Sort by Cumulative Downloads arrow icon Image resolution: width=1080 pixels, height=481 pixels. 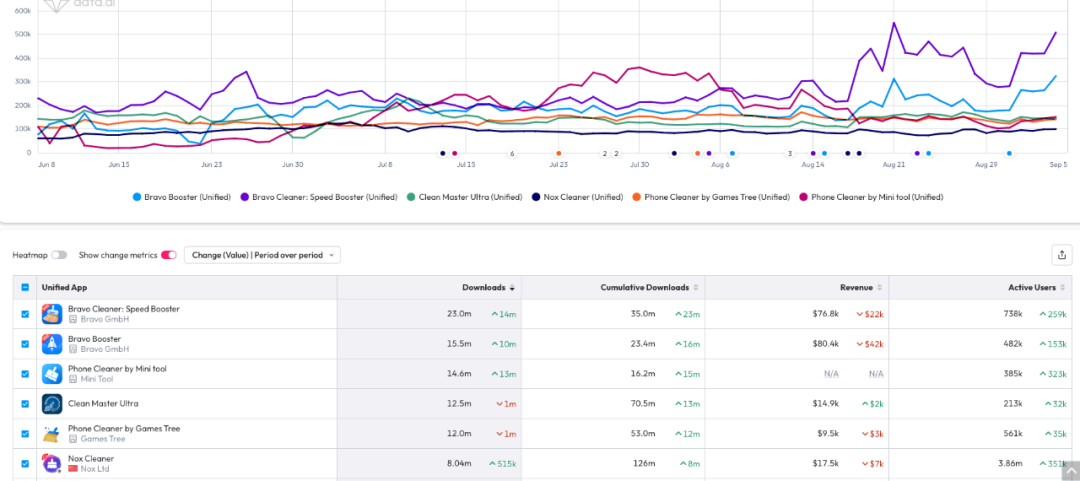click(x=696, y=287)
